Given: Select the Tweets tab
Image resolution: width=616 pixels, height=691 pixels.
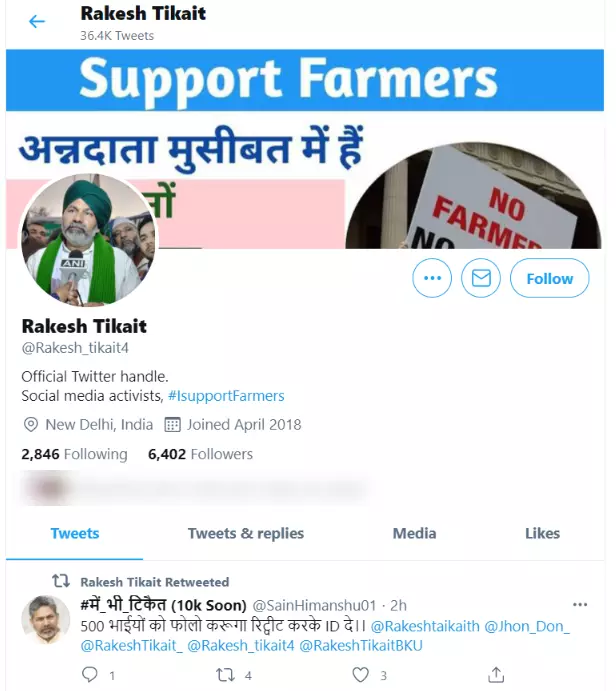Looking at the screenshot, I should [x=74, y=534].
